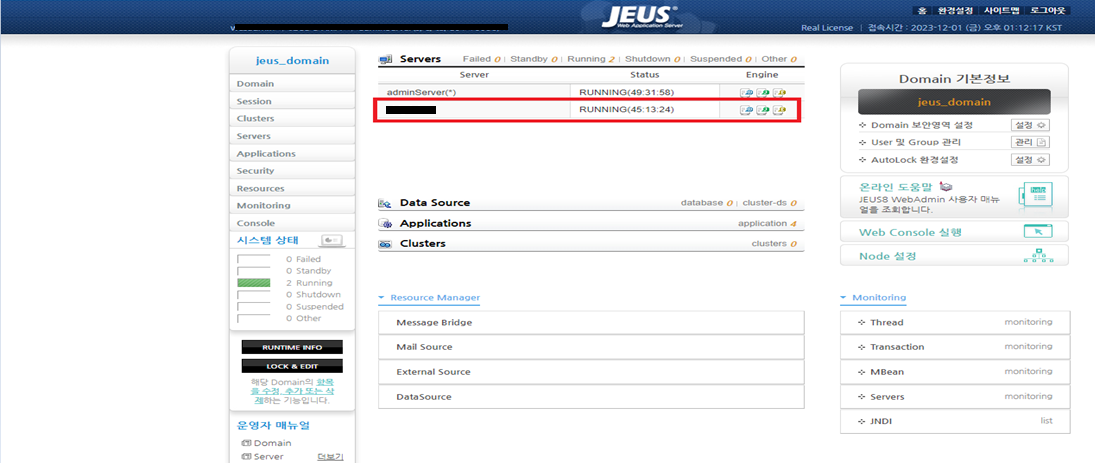Click the Web Console window icon
The height and width of the screenshot is (473, 1095).
pyautogui.click(x=1037, y=232)
